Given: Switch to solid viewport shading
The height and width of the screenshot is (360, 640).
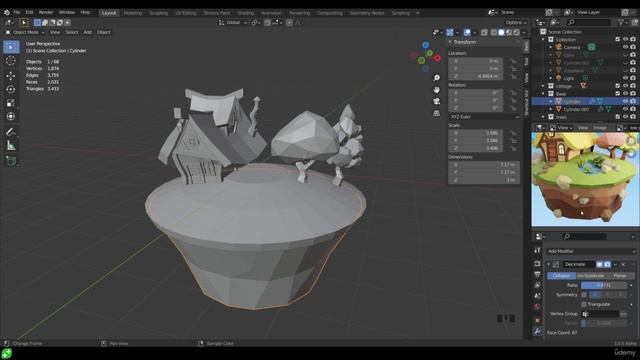Looking at the screenshot, I should 501,32.
